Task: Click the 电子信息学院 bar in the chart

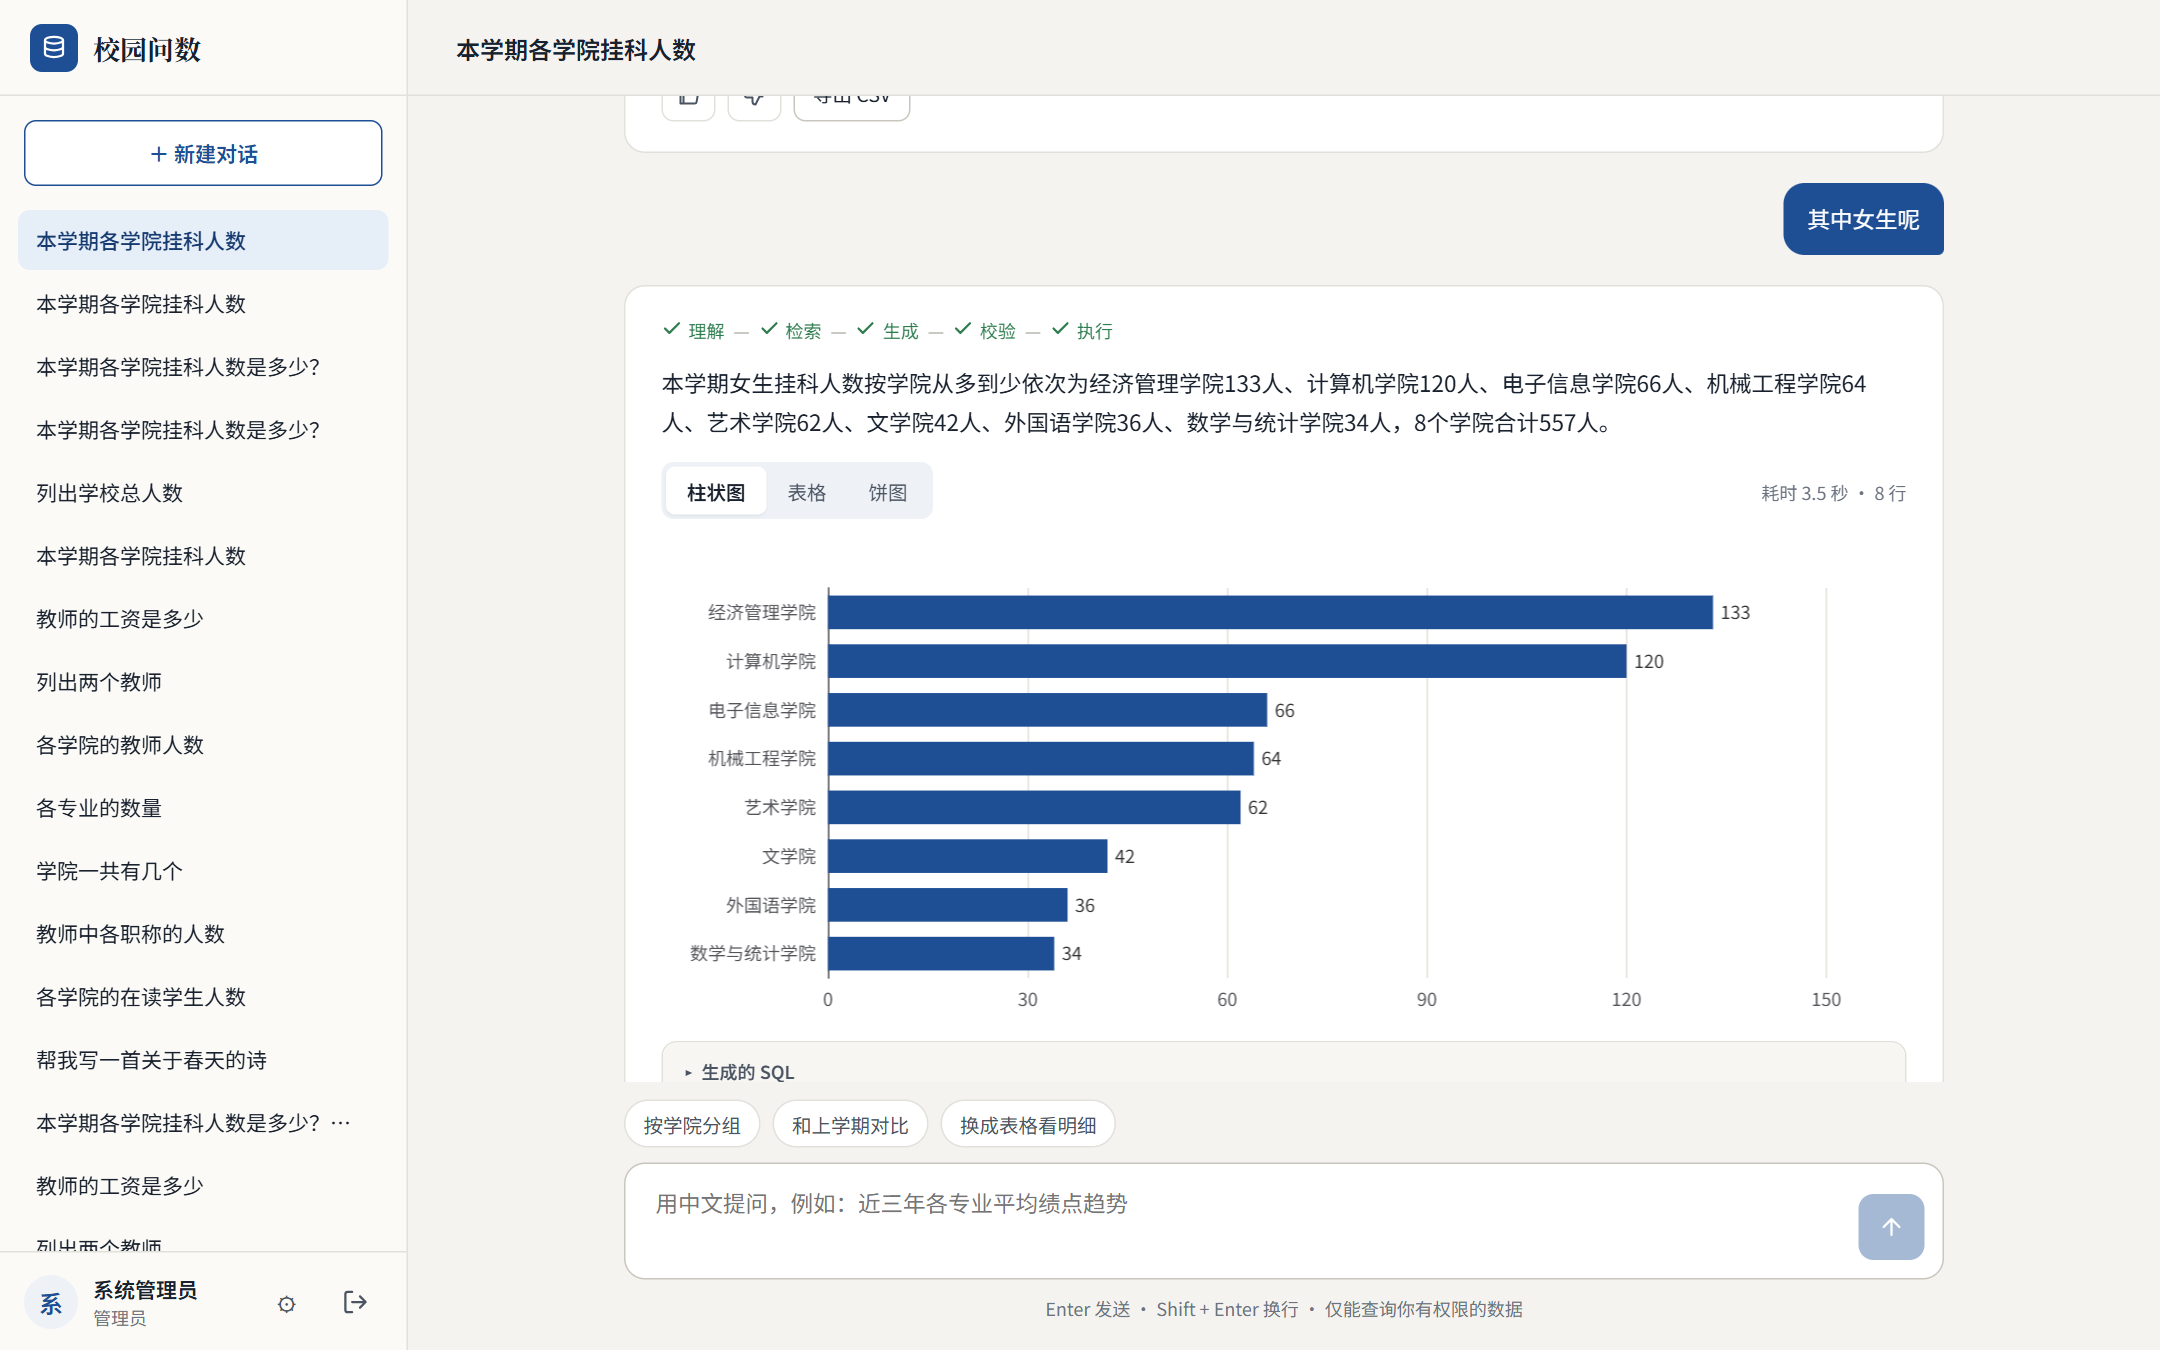Action: click(x=1048, y=710)
